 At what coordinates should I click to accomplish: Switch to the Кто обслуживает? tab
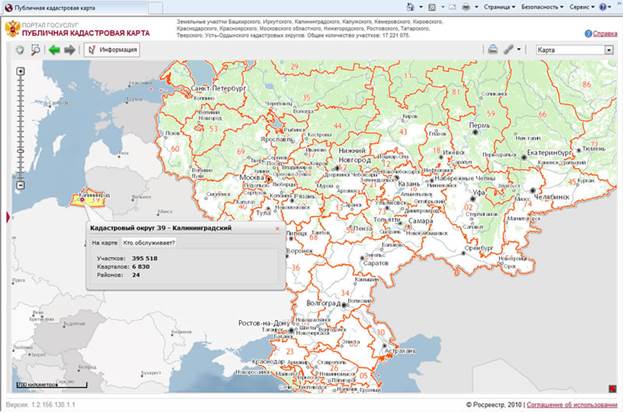tap(149, 243)
